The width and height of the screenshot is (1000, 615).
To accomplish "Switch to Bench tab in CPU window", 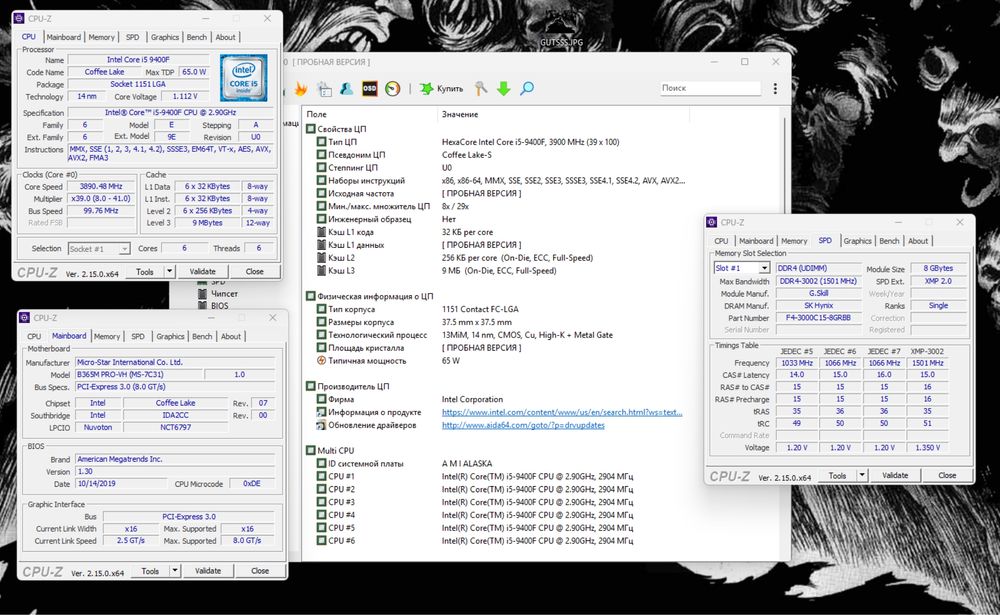I will click(197, 37).
